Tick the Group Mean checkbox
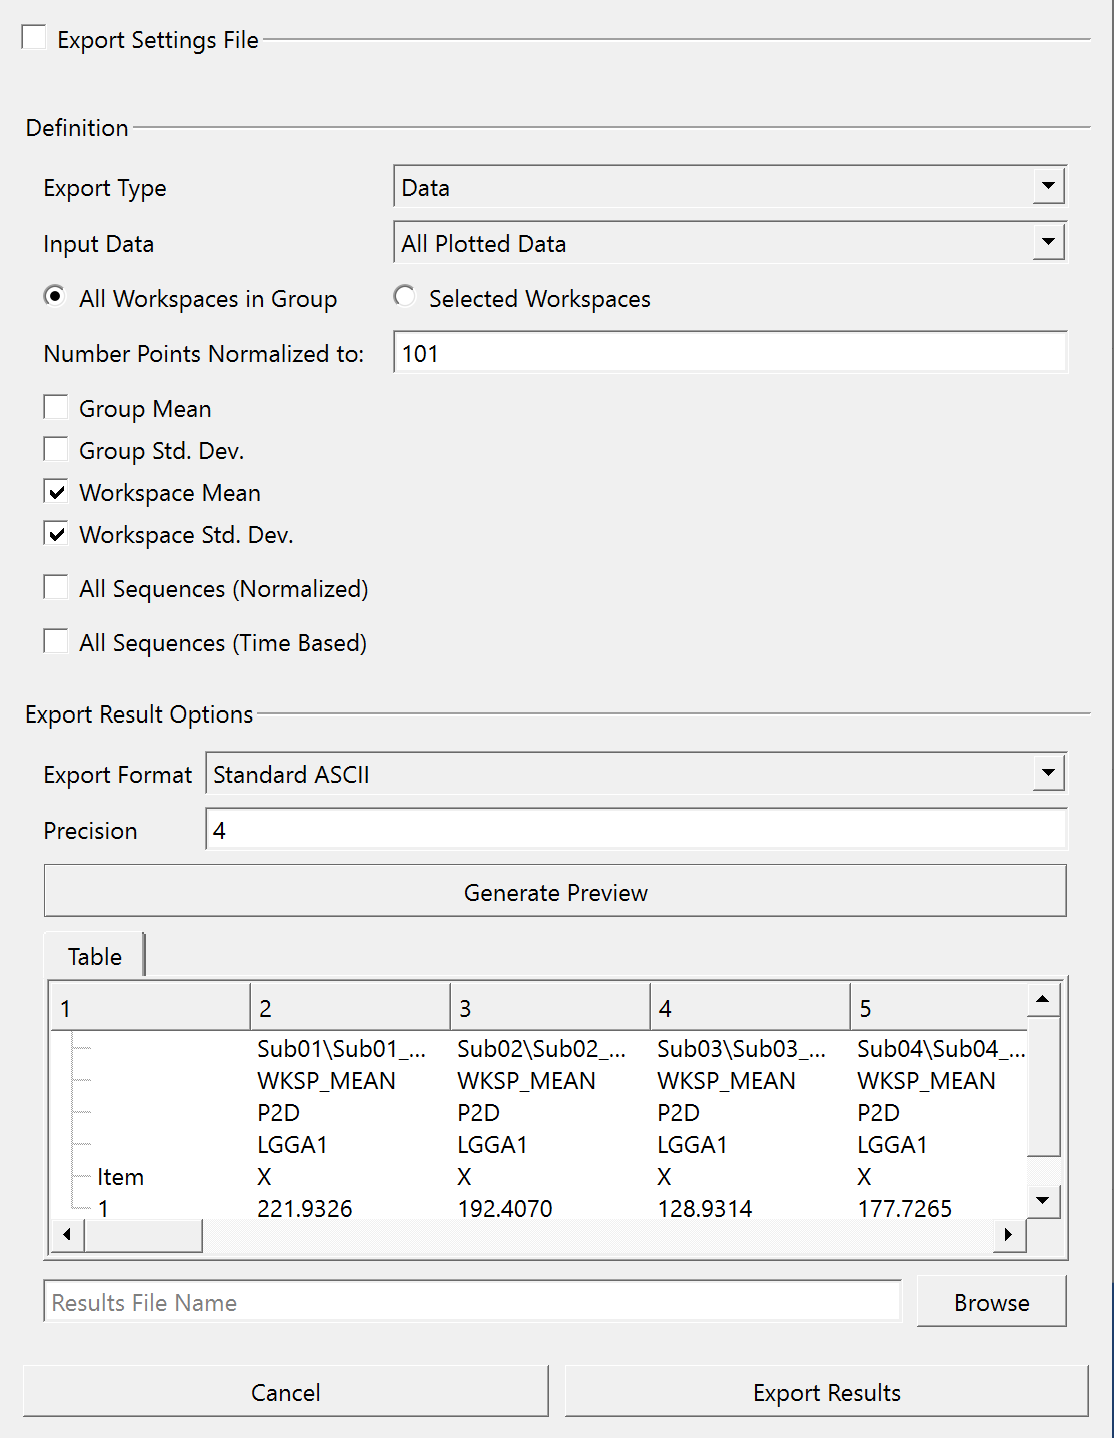The width and height of the screenshot is (1114, 1438). (56, 408)
